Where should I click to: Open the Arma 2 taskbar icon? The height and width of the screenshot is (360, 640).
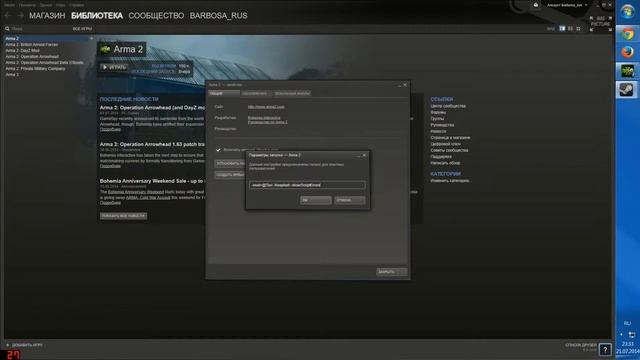[x=628, y=71]
